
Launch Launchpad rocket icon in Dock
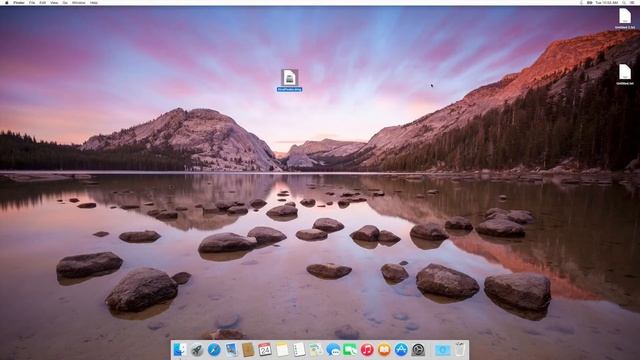(x=197, y=350)
